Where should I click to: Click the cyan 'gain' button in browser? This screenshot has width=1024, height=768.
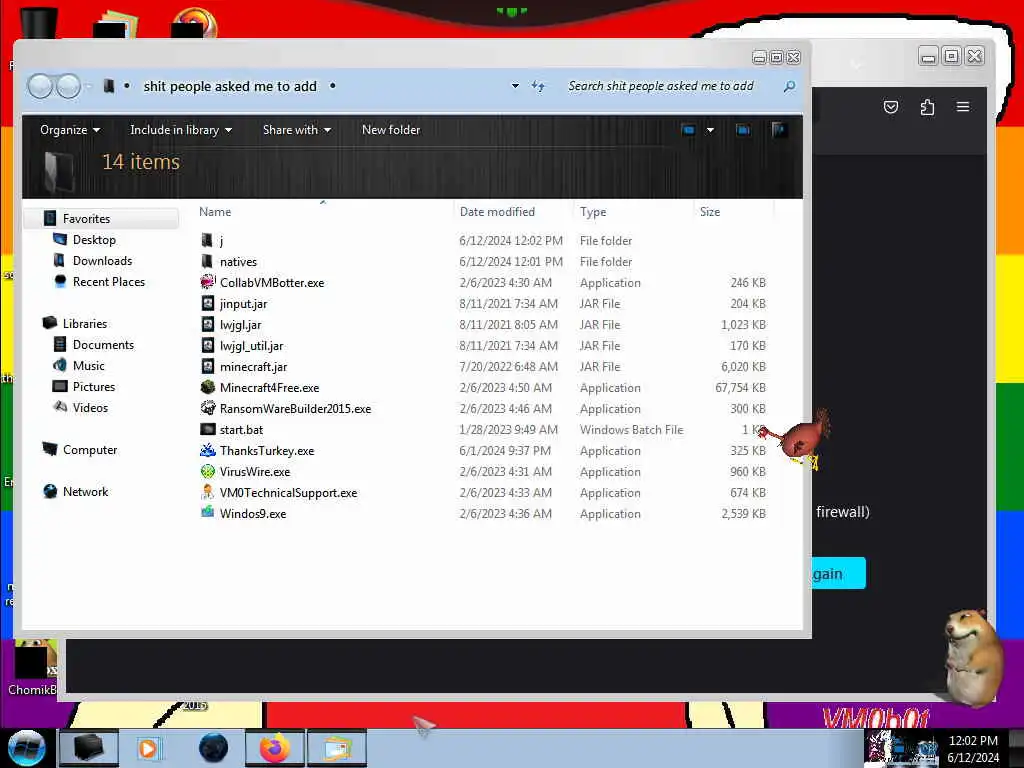(839, 573)
